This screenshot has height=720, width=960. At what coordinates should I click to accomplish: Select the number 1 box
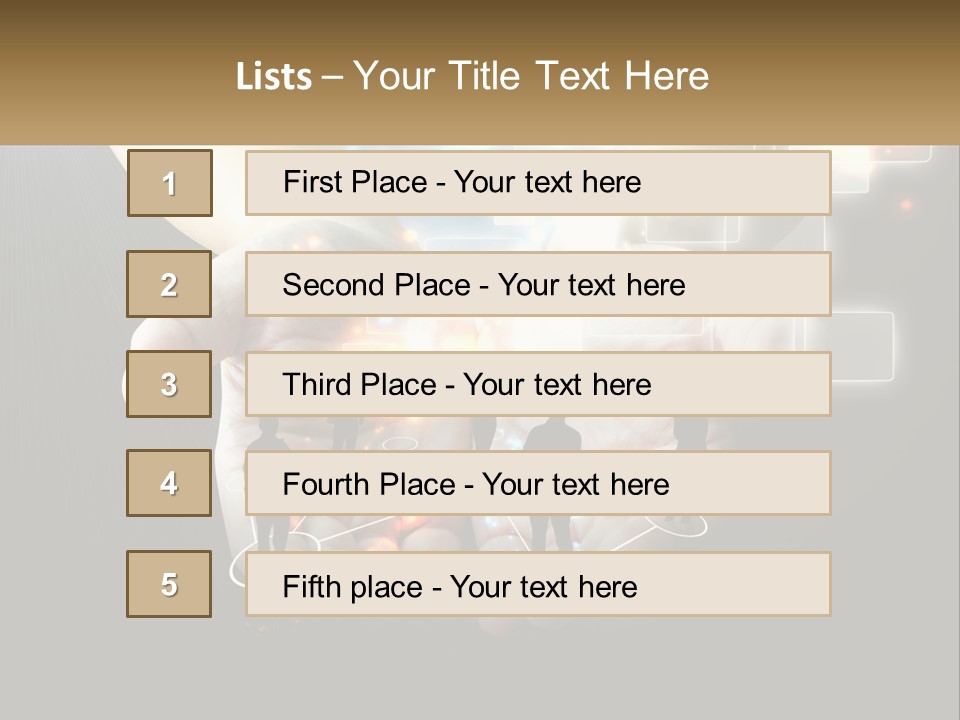point(170,183)
